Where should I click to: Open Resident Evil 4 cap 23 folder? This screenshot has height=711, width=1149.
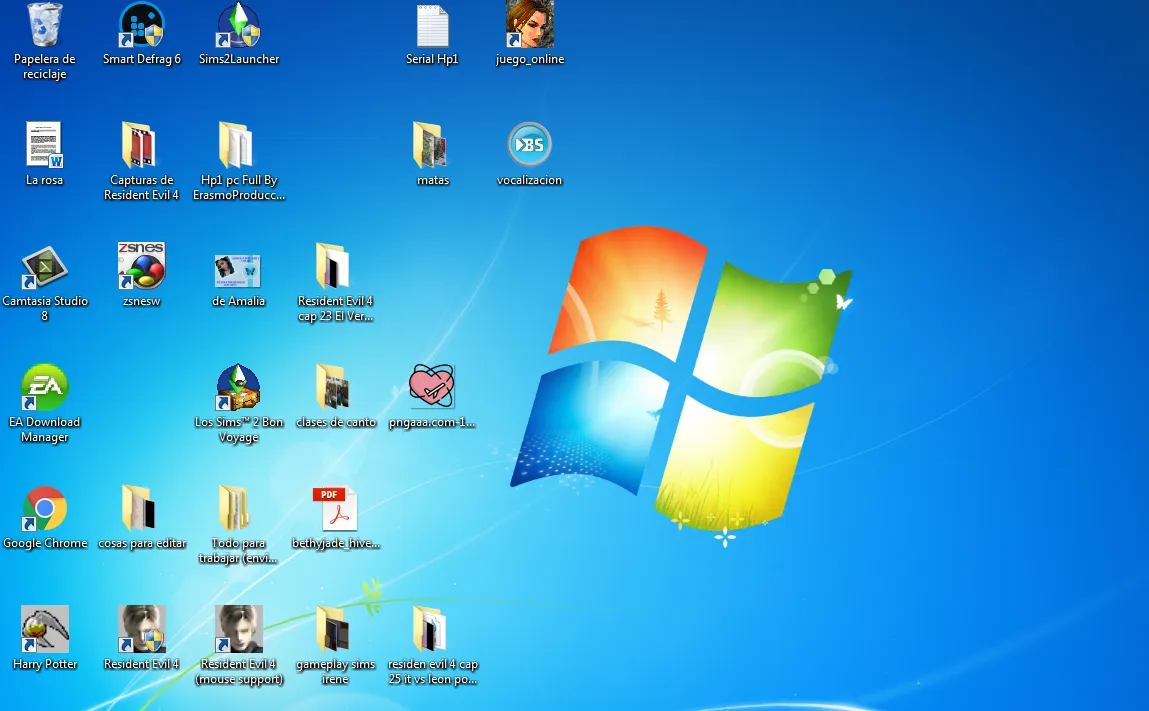pos(333,265)
